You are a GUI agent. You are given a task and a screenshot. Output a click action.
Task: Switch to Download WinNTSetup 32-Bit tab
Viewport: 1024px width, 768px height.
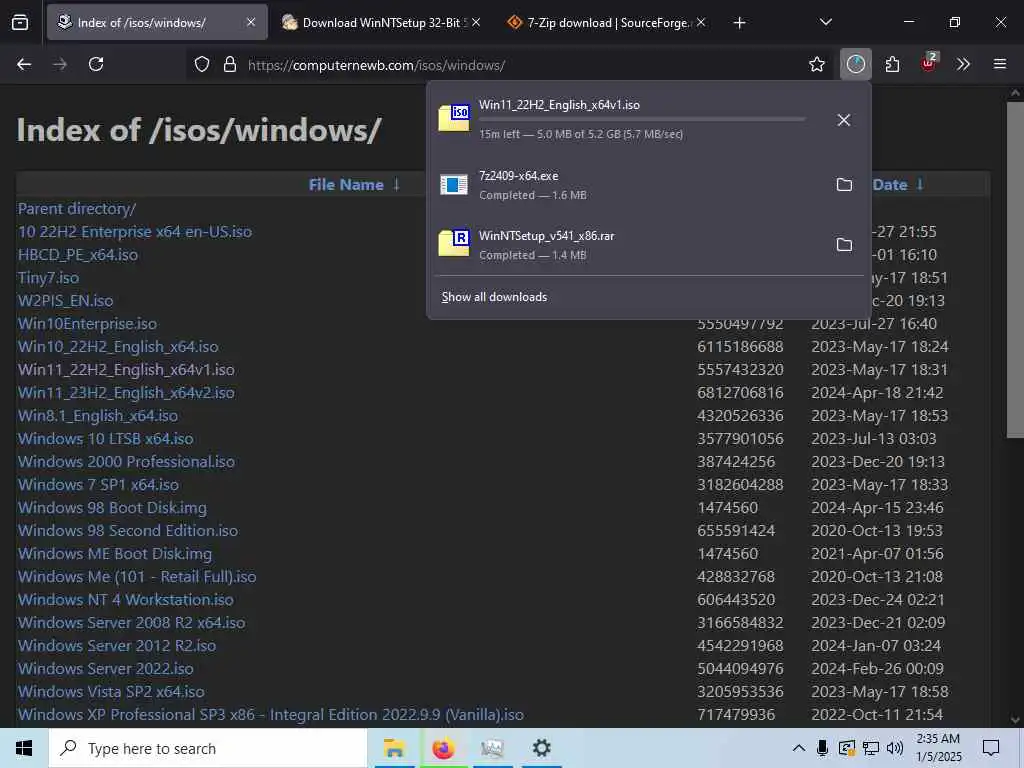click(x=381, y=23)
